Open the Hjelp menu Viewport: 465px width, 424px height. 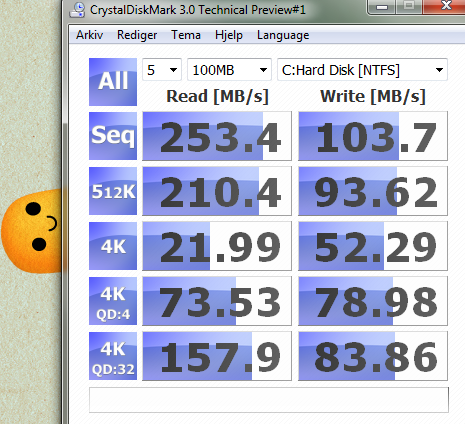point(229,35)
